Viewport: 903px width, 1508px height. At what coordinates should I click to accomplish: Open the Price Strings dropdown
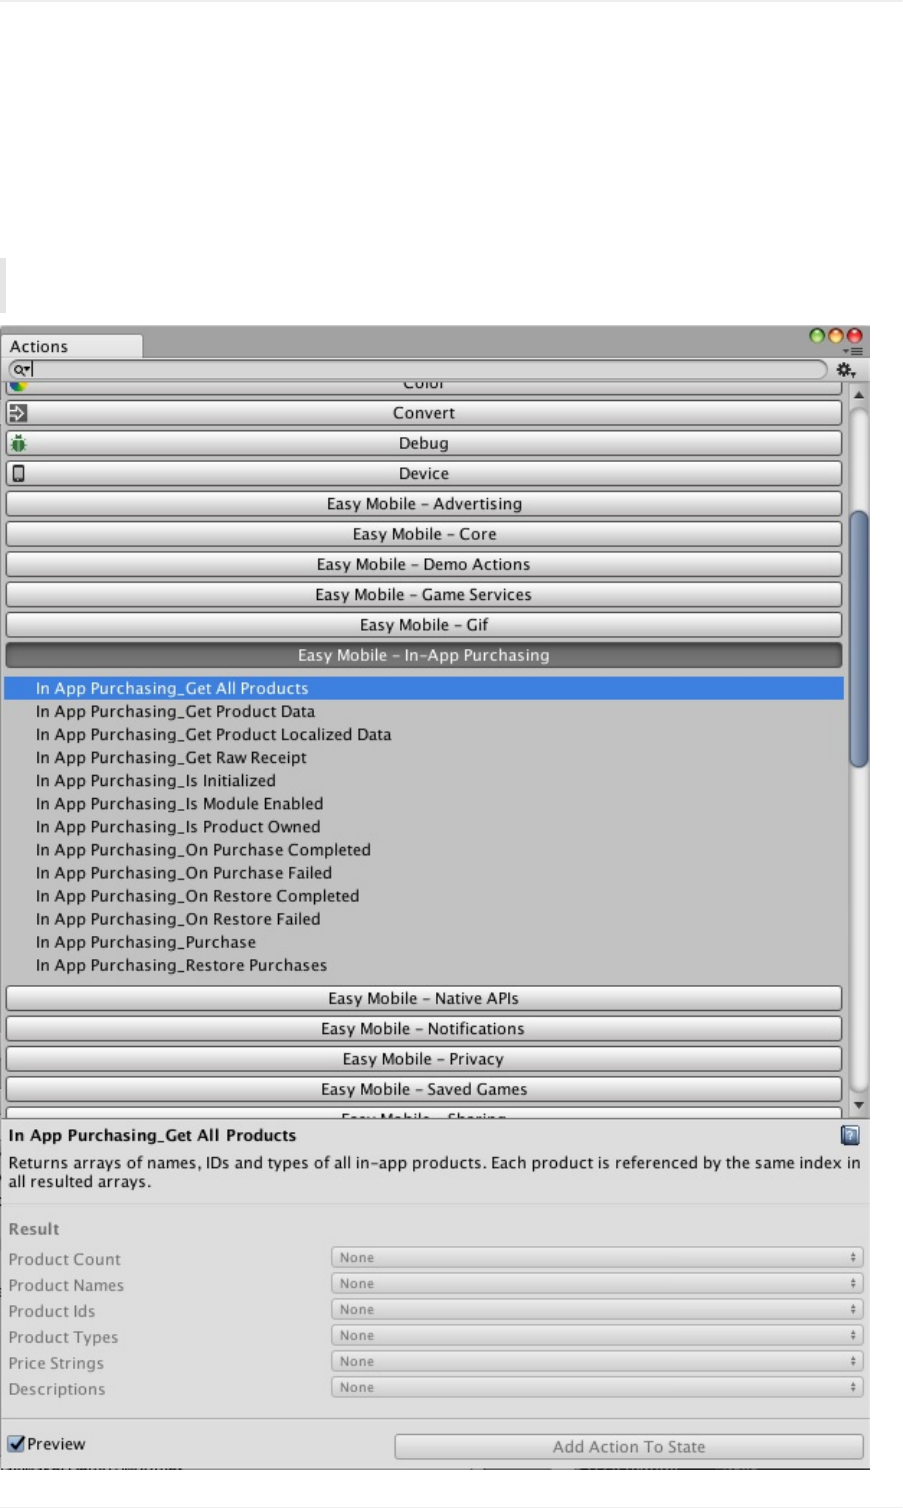coord(597,1361)
